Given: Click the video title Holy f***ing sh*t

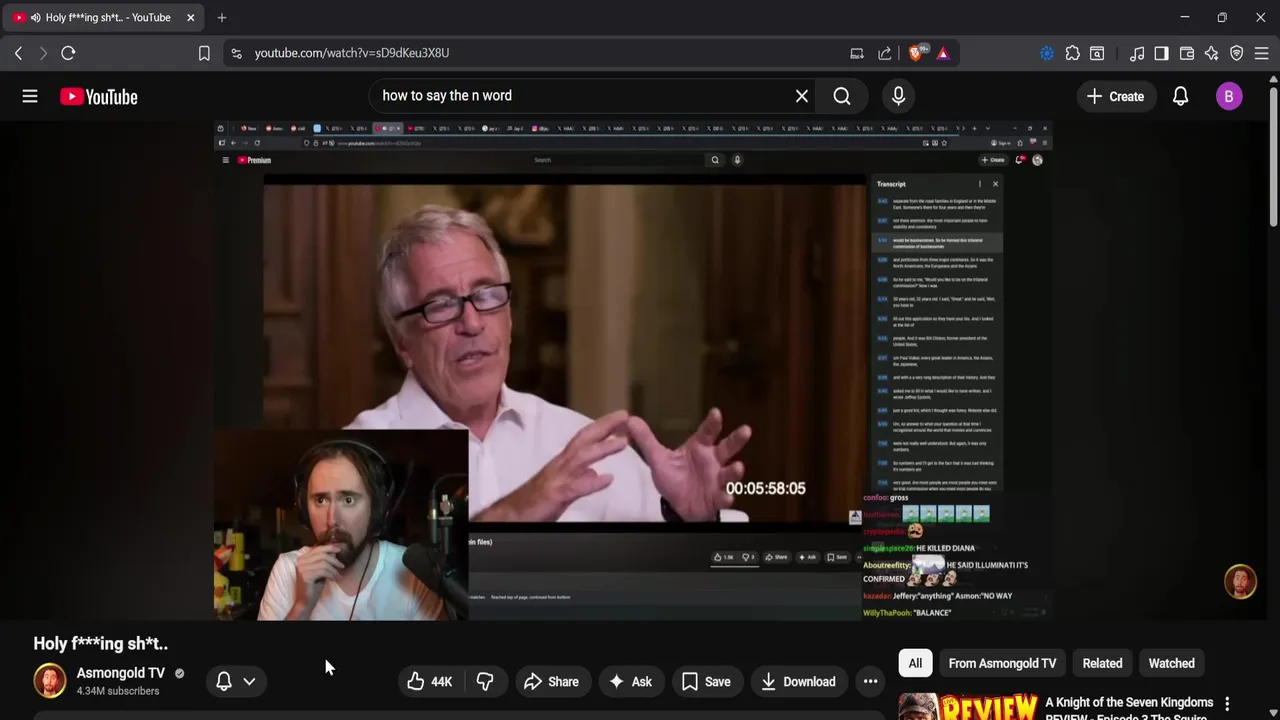Looking at the screenshot, I should [x=101, y=643].
